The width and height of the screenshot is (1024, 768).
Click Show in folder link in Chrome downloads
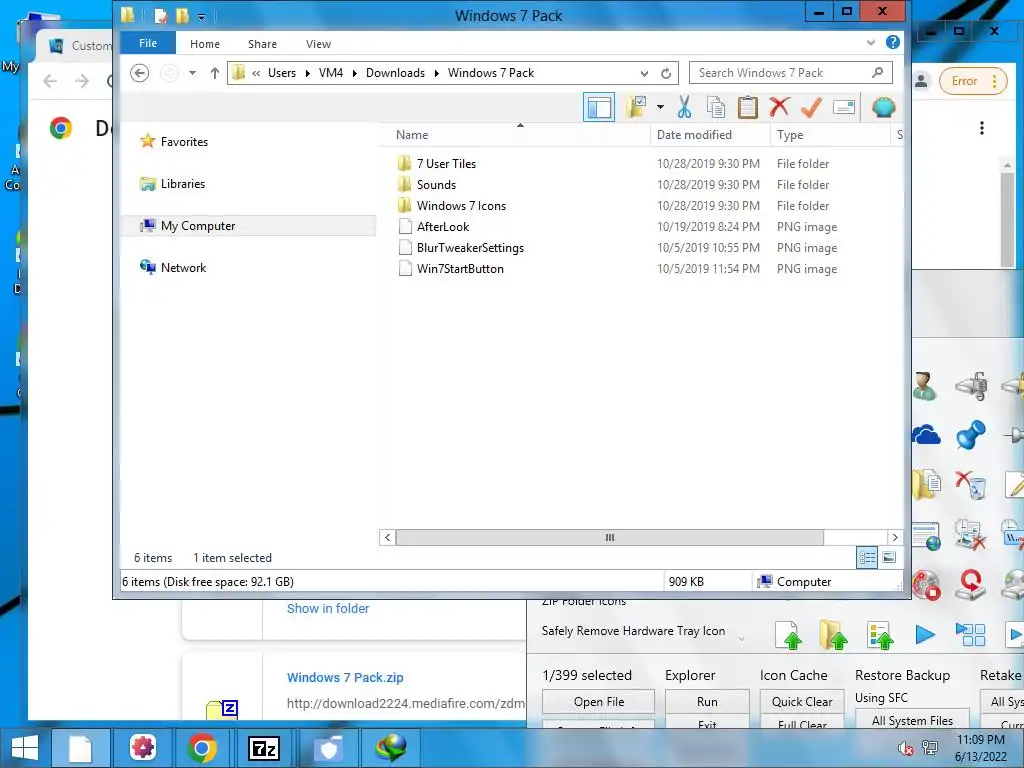[328, 608]
